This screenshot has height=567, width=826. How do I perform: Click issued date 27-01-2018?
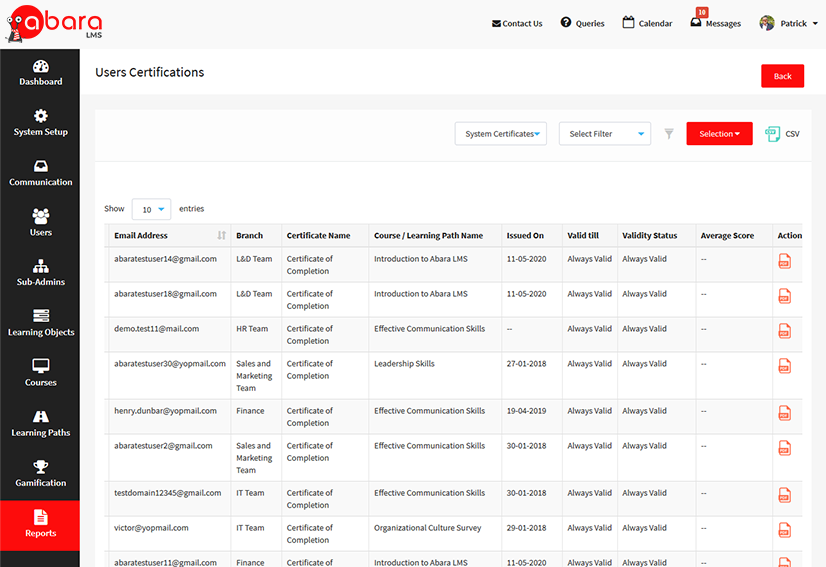[x=526, y=364]
